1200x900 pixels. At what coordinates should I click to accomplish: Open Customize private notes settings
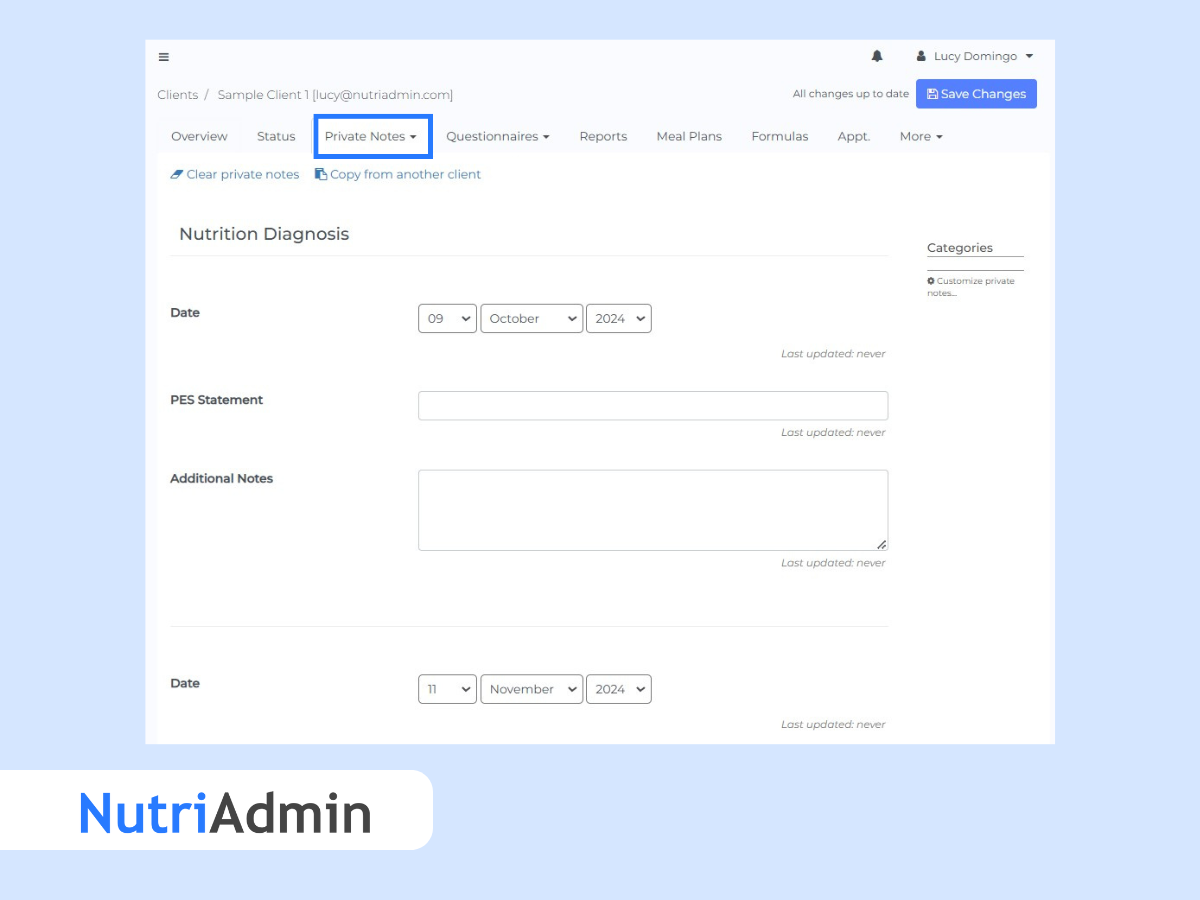[x=974, y=287]
